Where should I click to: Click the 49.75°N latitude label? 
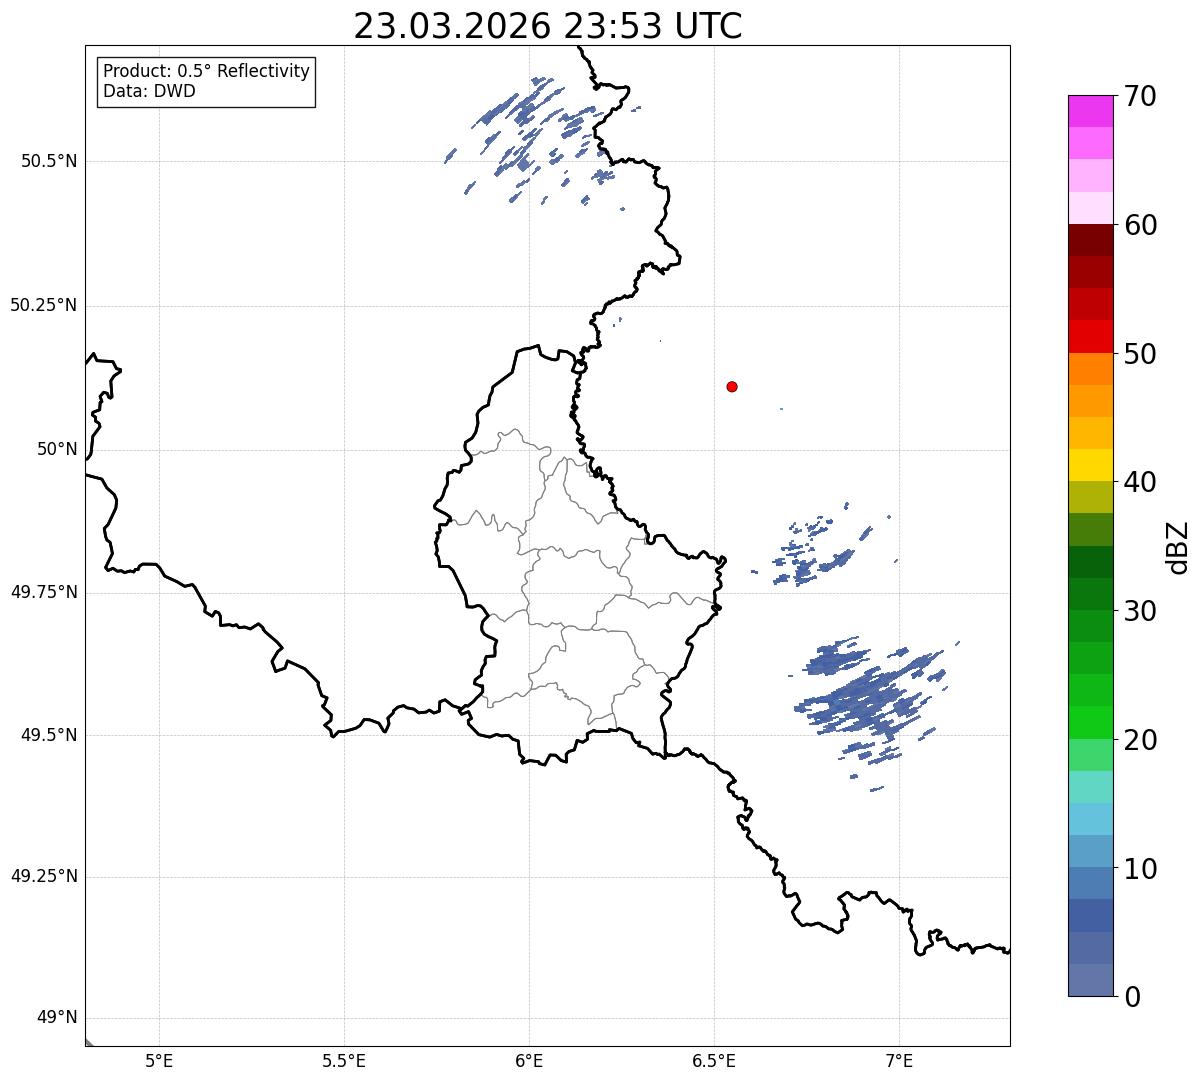[x=44, y=592]
